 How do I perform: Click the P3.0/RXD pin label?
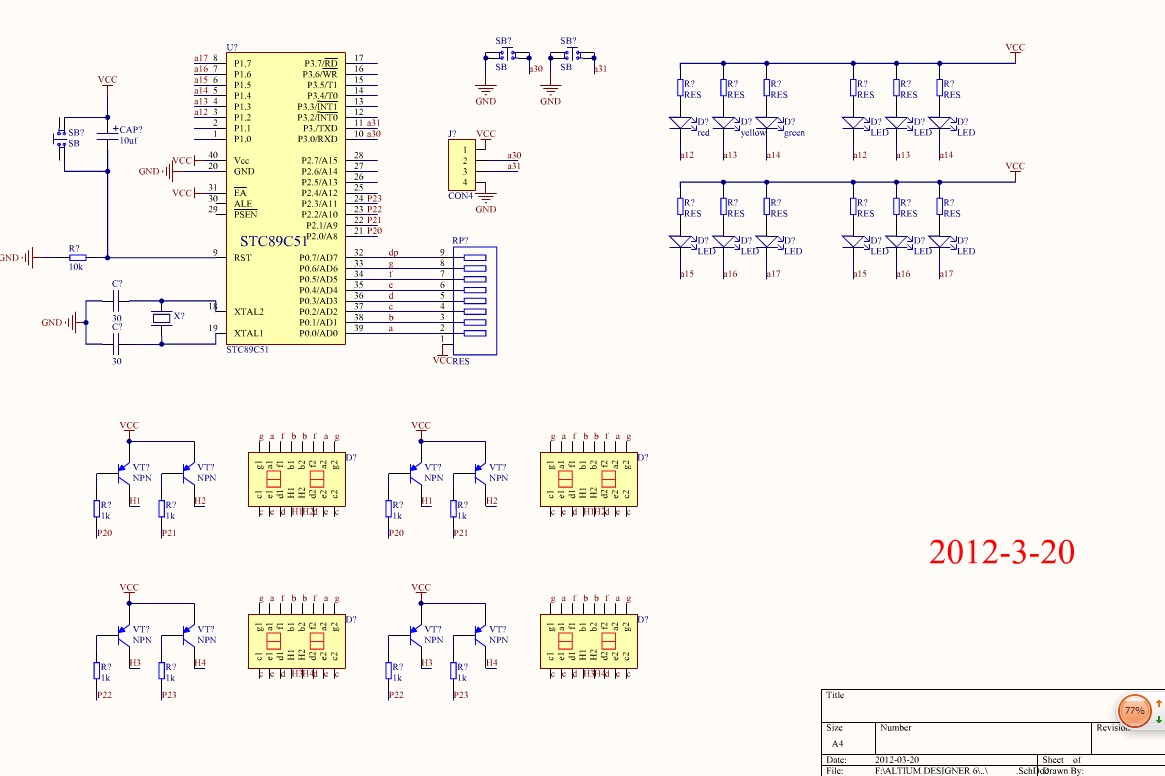pyautogui.click(x=320, y=139)
